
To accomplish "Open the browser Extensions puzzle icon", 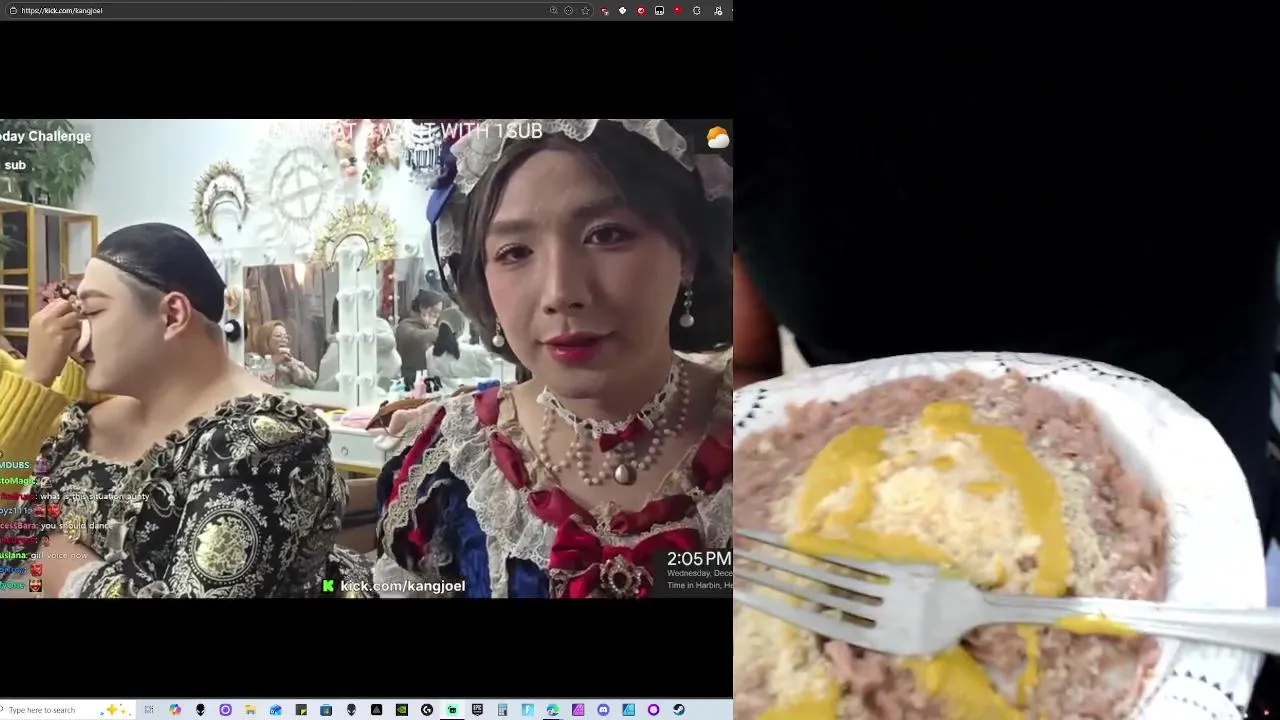I will point(696,10).
